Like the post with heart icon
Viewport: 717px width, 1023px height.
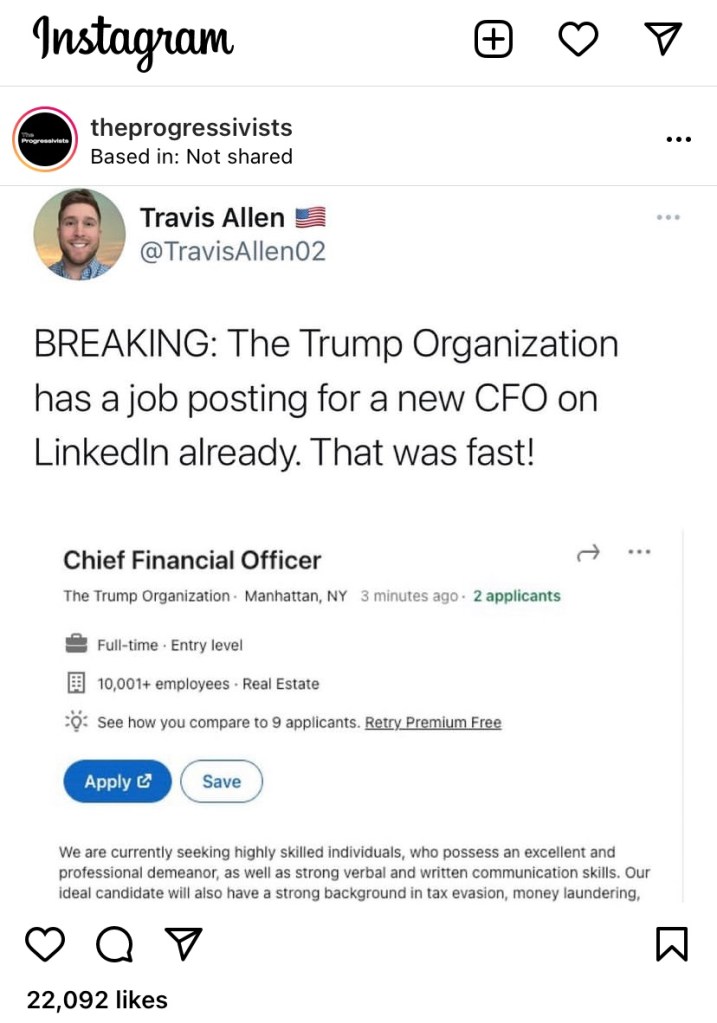pos(44,943)
